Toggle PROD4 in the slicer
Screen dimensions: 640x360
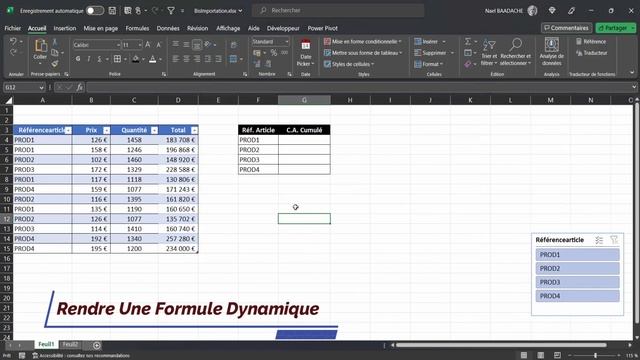[577, 296]
